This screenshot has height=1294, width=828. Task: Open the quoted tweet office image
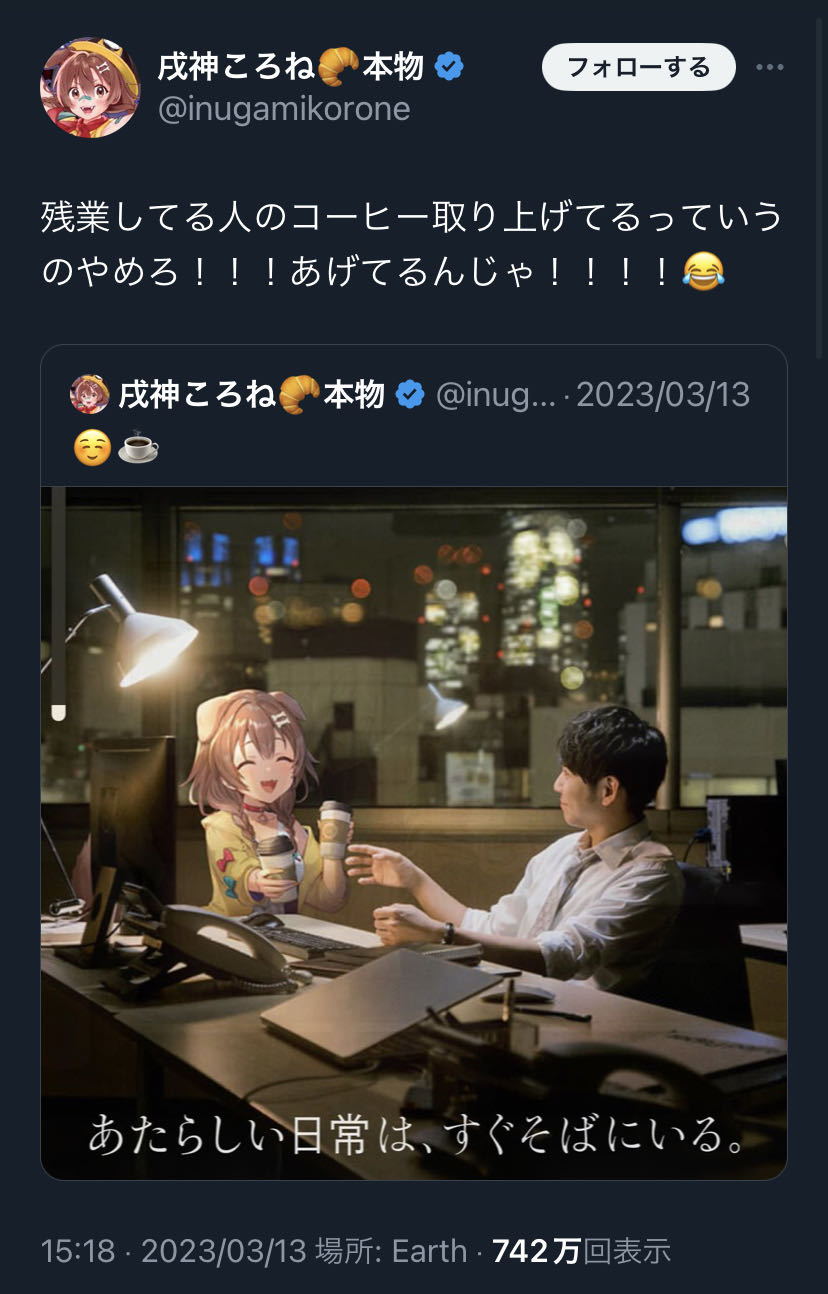point(414,833)
